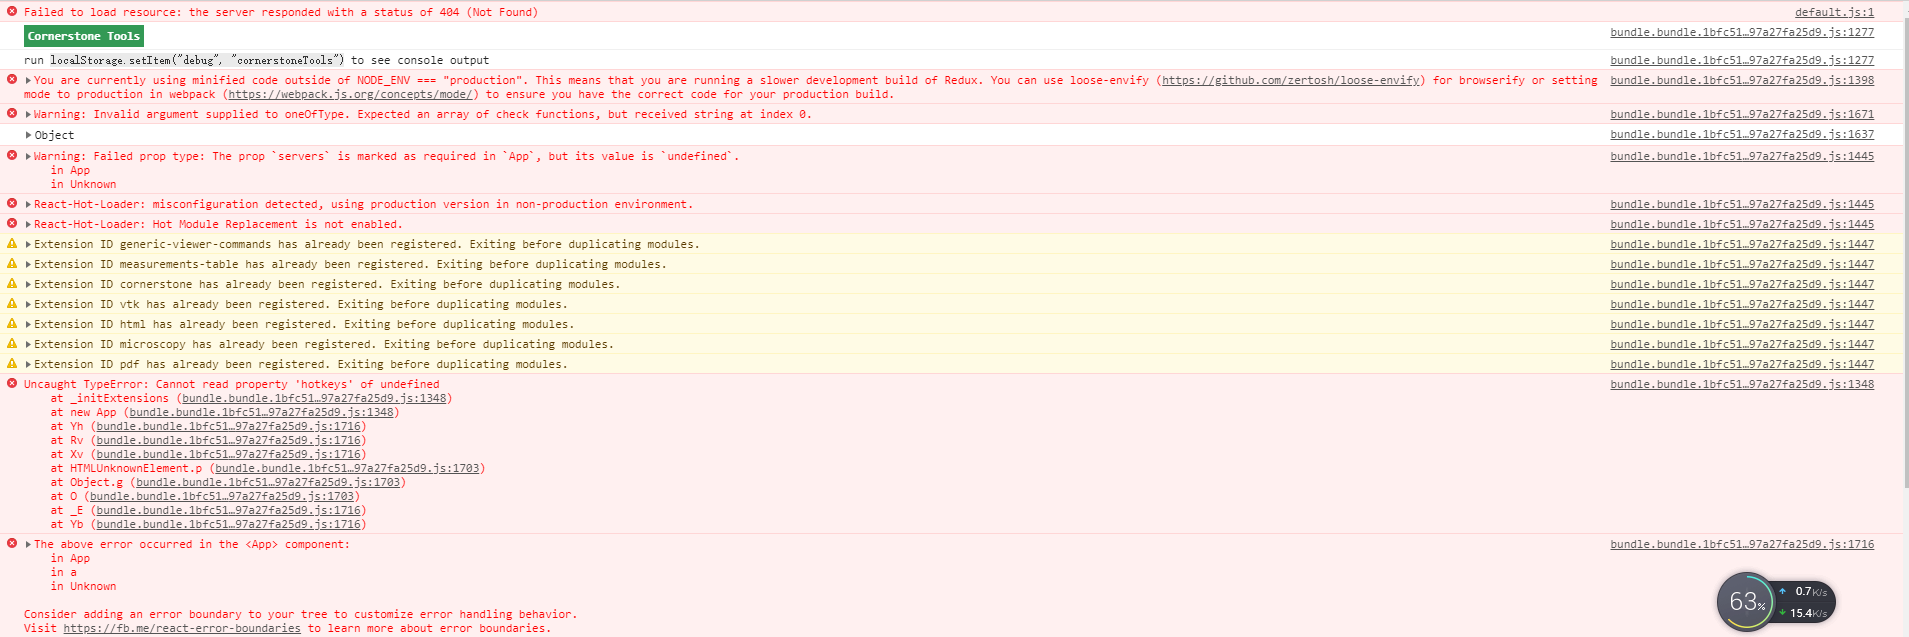Expand the cornerstone extension already registered warning
Viewport: 1909px width, 637px height.
tap(28, 284)
